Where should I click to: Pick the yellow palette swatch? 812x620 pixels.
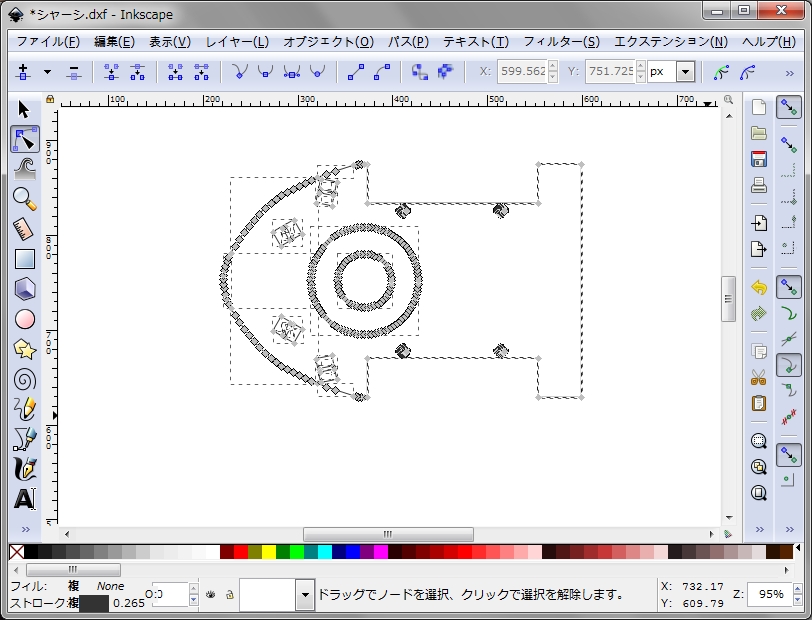(269, 552)
